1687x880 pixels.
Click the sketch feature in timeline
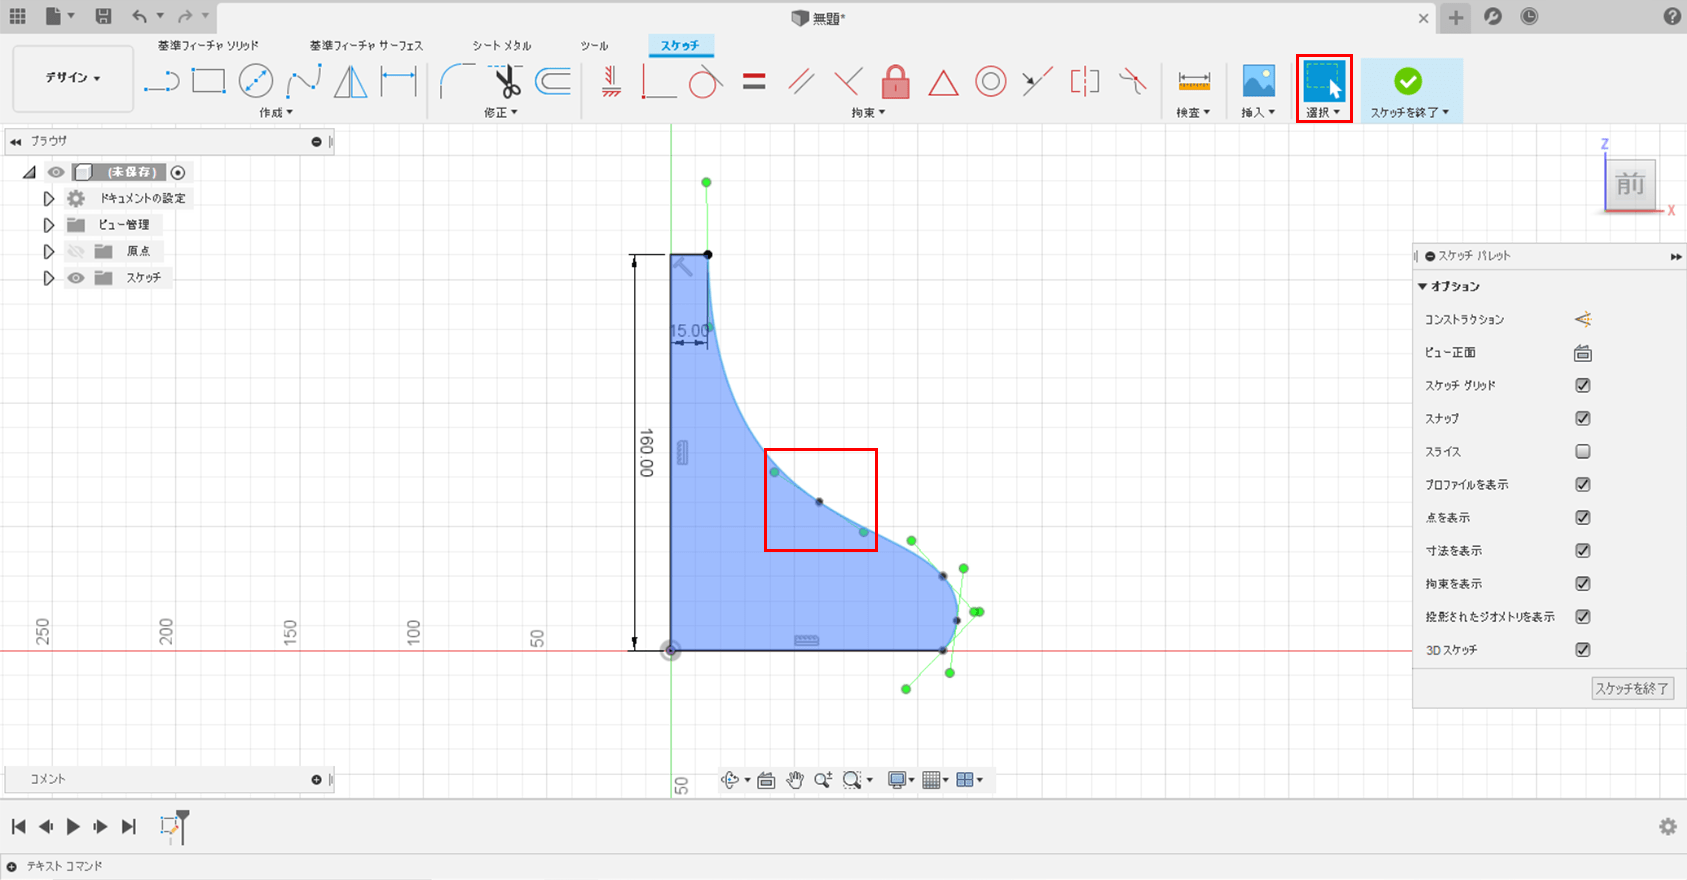tap(170, 827)
